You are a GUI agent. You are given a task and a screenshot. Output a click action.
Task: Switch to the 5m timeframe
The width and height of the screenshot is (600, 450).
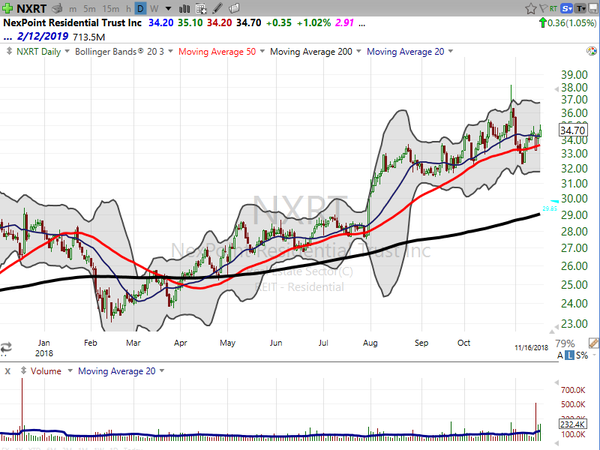click(x=89, y=8)
